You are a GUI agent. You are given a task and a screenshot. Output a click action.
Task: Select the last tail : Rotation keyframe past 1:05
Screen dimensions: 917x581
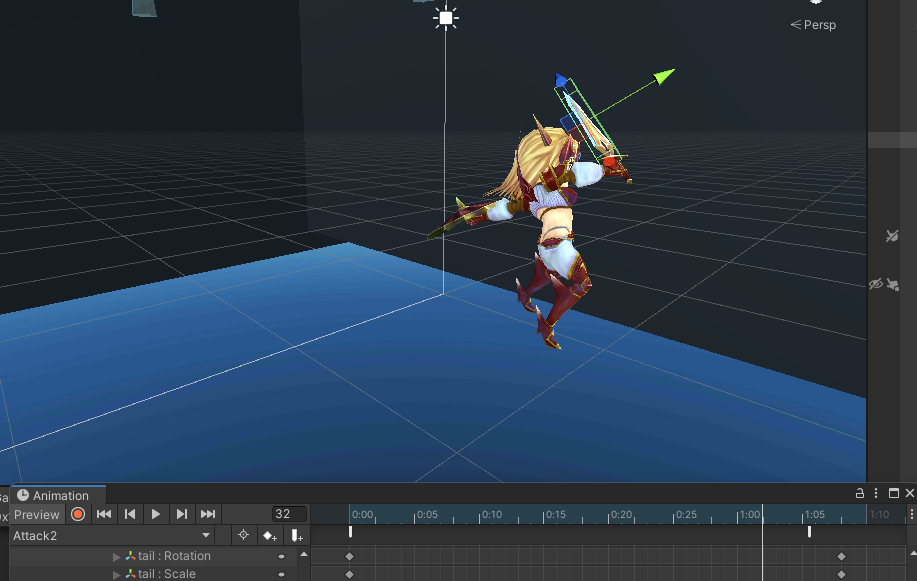(x=842, y=556)
